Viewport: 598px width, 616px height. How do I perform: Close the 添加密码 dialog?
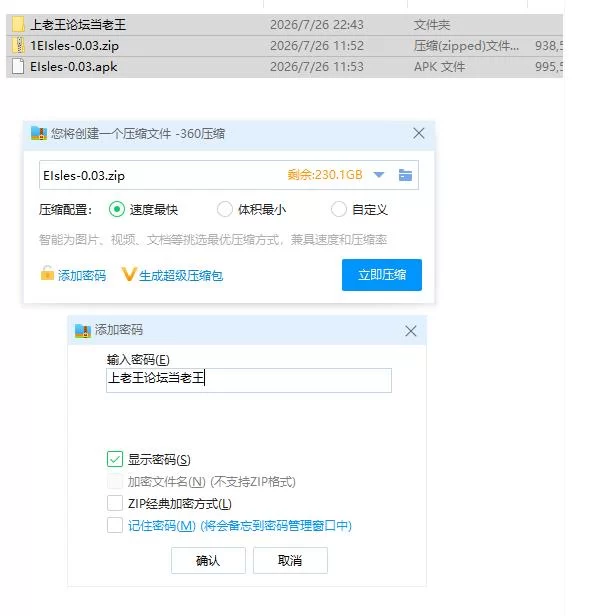click(x=411, y=331)
